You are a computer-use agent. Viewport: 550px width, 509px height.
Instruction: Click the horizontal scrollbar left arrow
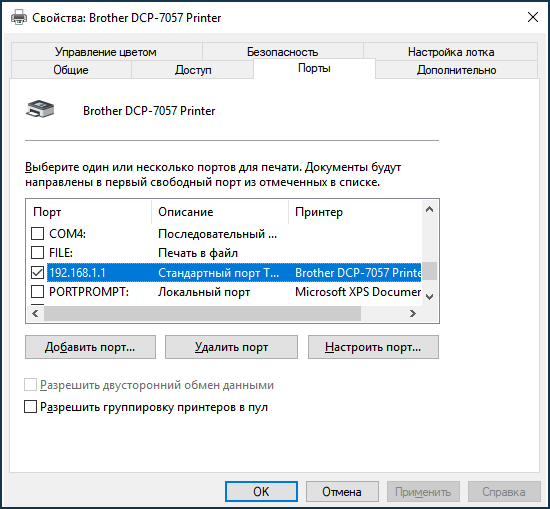click(x=35, y=313)
